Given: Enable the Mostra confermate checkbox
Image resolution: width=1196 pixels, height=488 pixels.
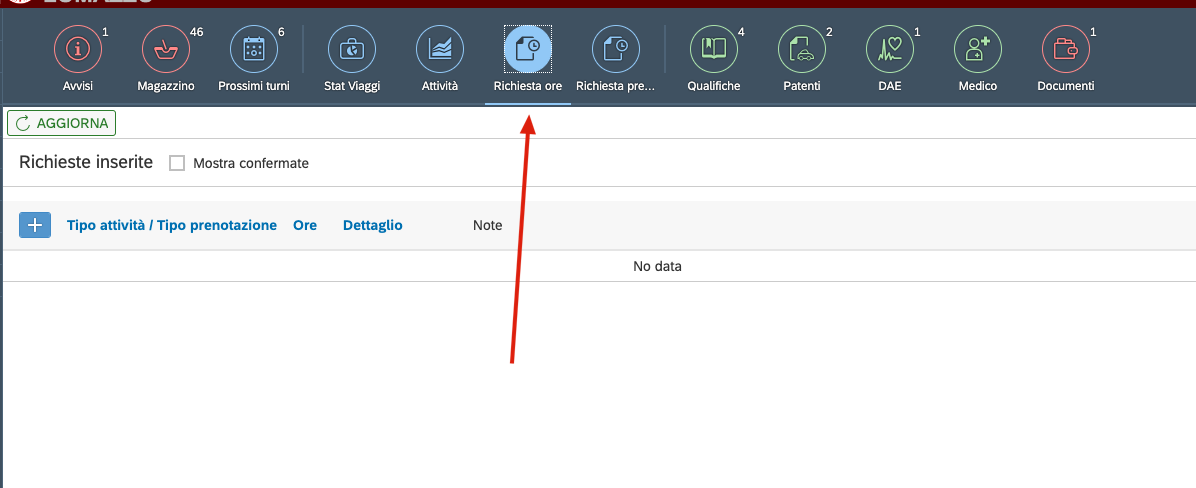Looking at the screenshot, I should coord(177,163).
